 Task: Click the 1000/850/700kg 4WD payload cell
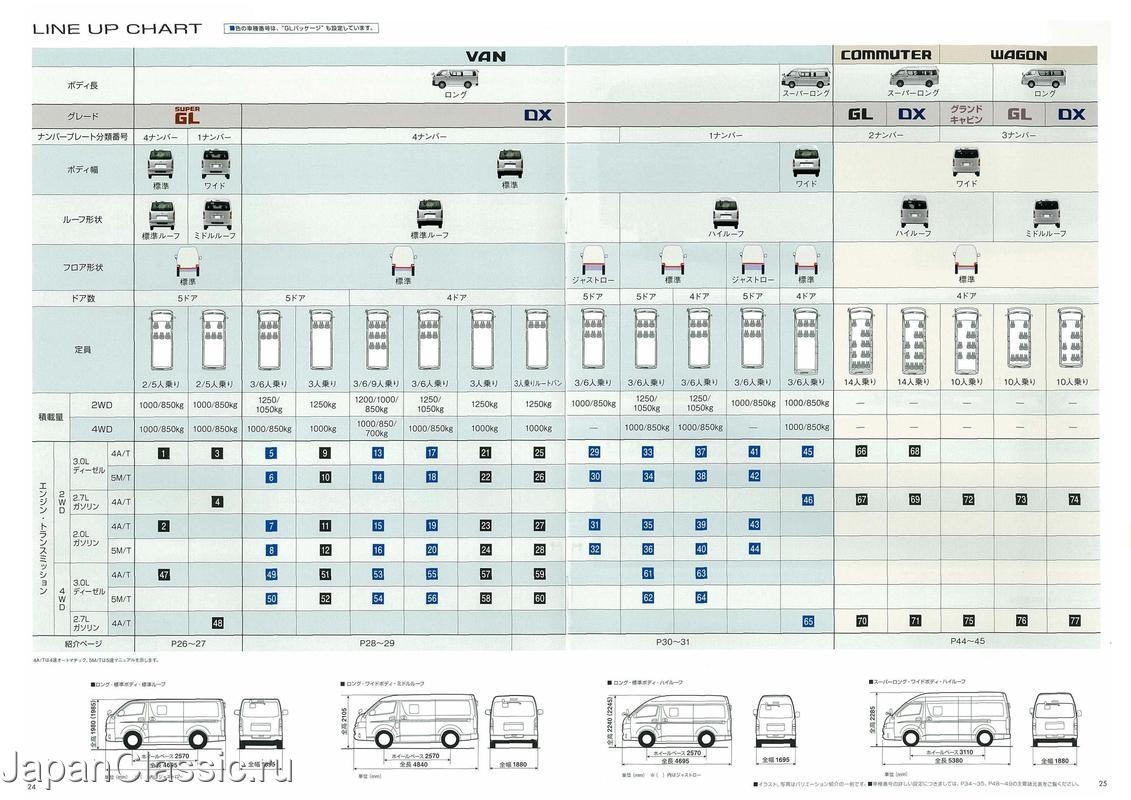(x=376, y=428)
